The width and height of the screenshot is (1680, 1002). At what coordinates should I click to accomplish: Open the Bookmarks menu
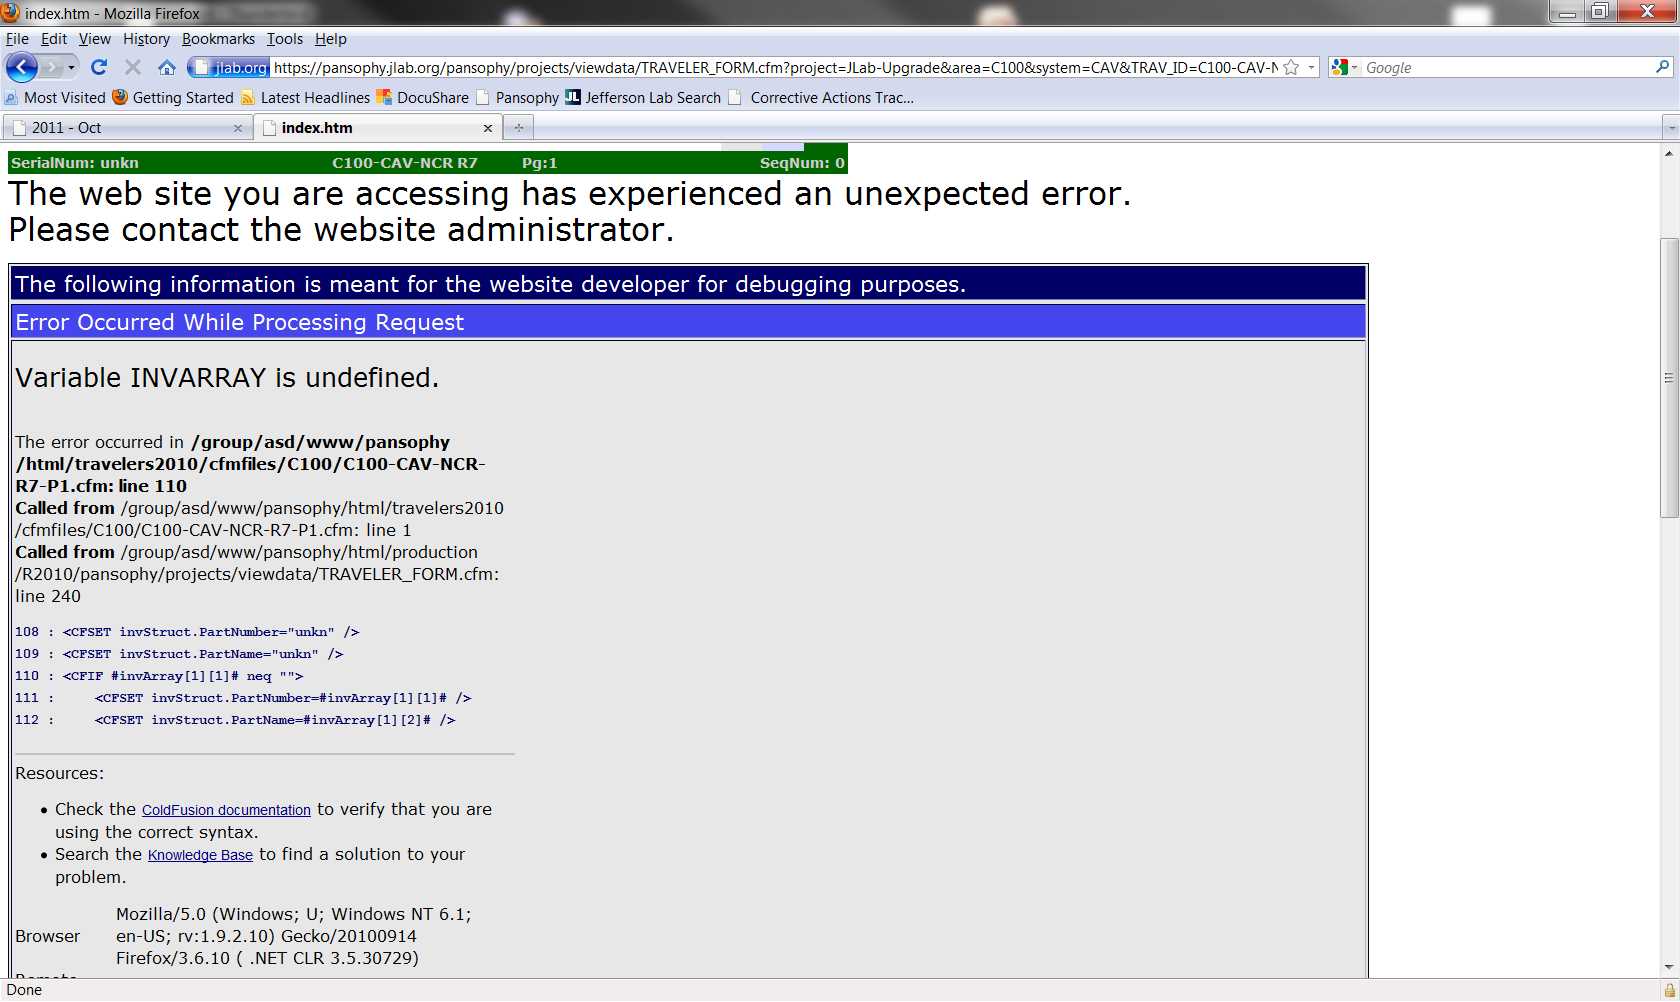218,39
